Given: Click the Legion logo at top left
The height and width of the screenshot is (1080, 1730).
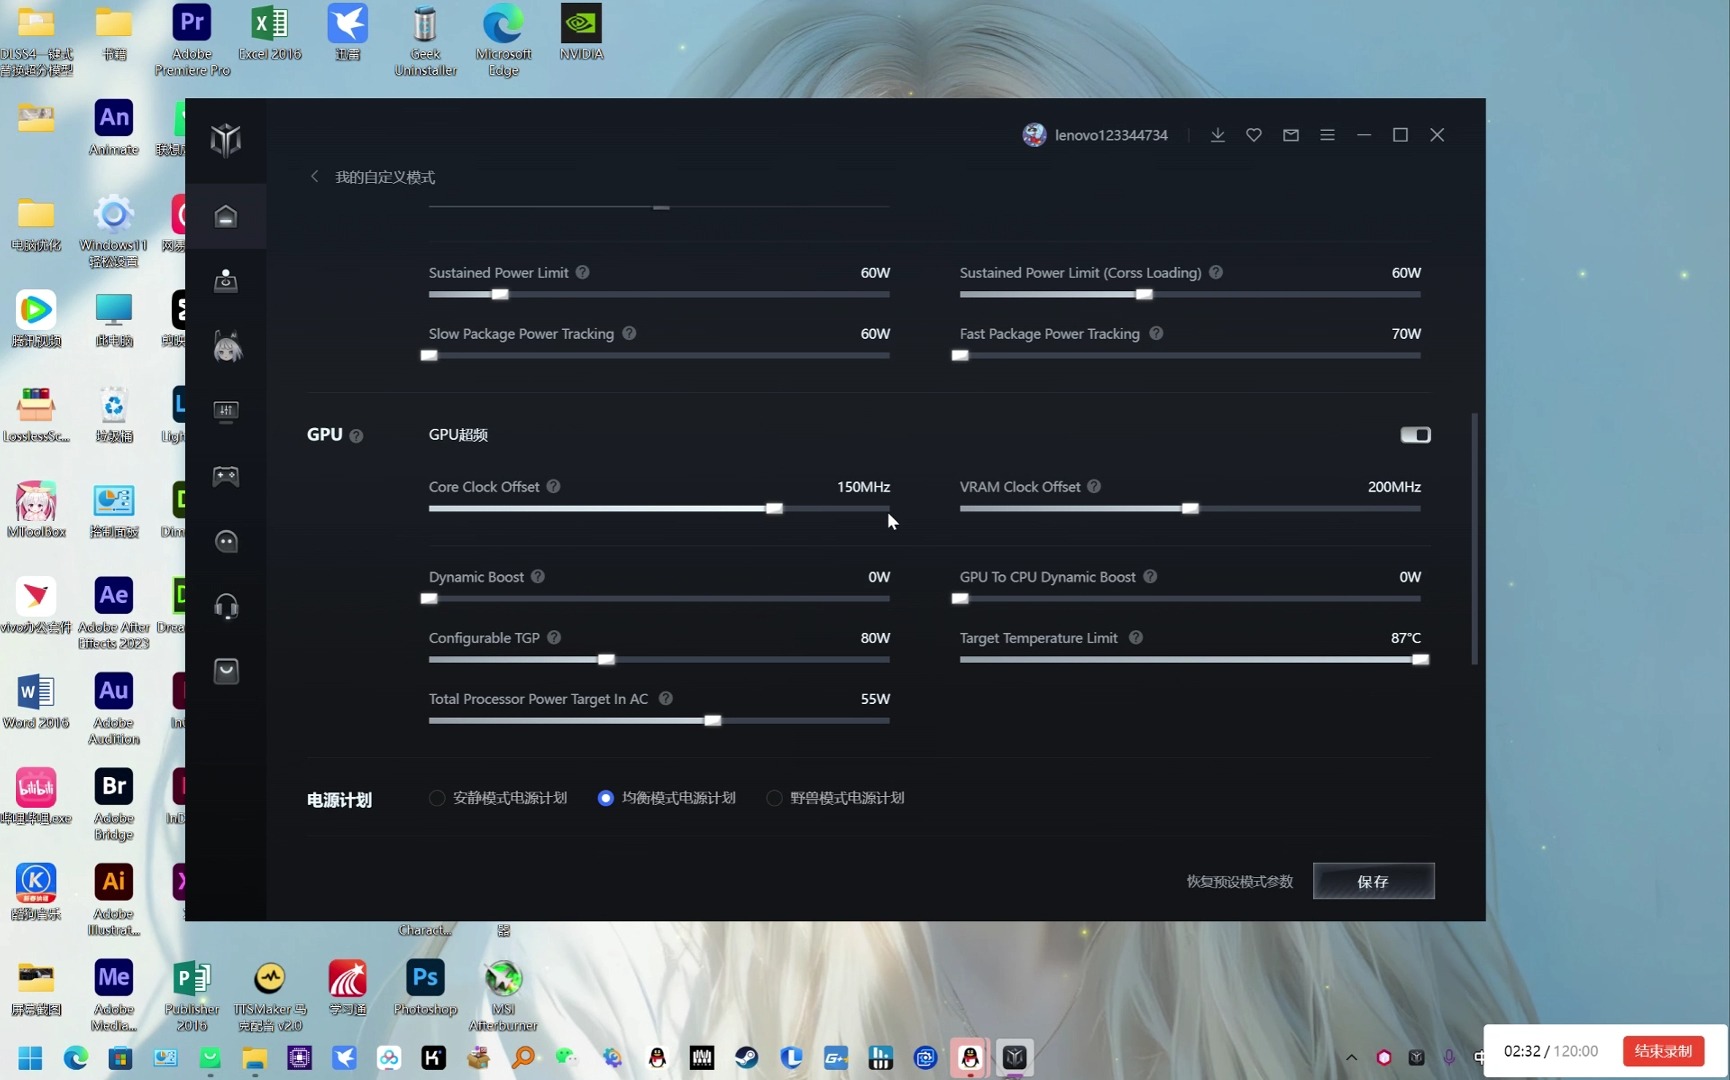Looking at the screenshot, I should (226, 140).
